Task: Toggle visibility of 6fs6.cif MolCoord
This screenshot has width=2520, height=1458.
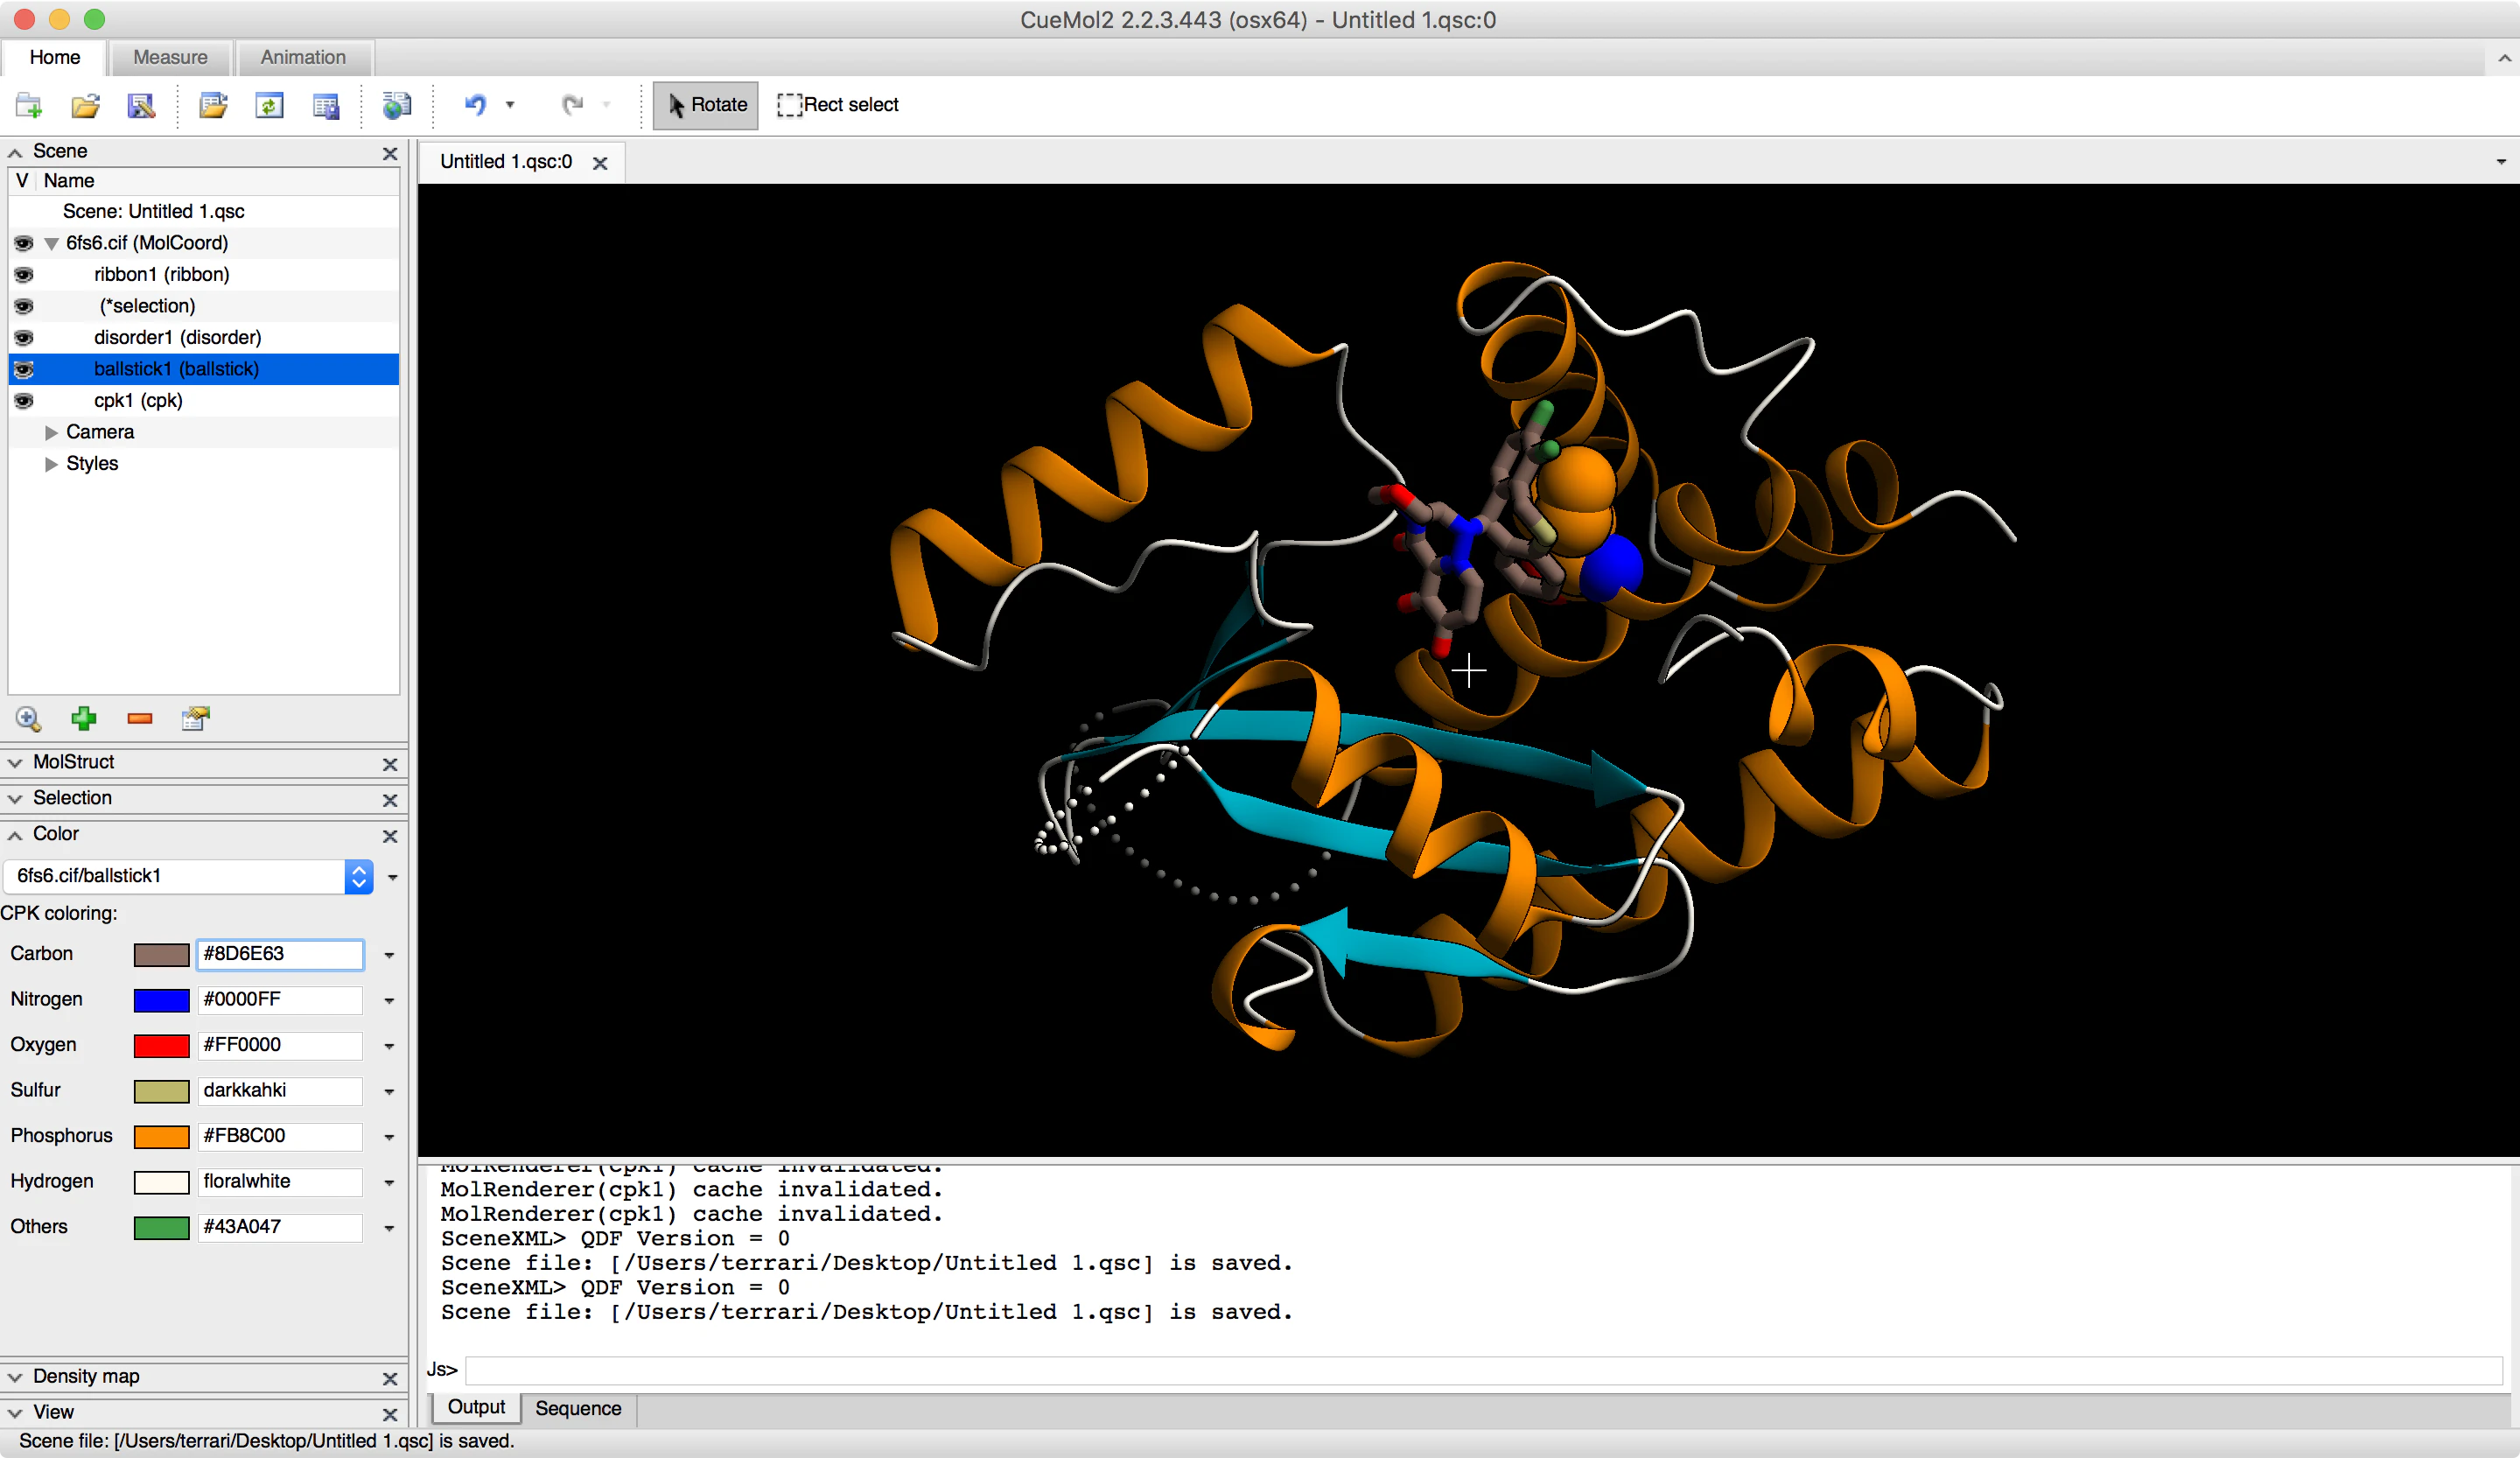Action: (24, 243)
